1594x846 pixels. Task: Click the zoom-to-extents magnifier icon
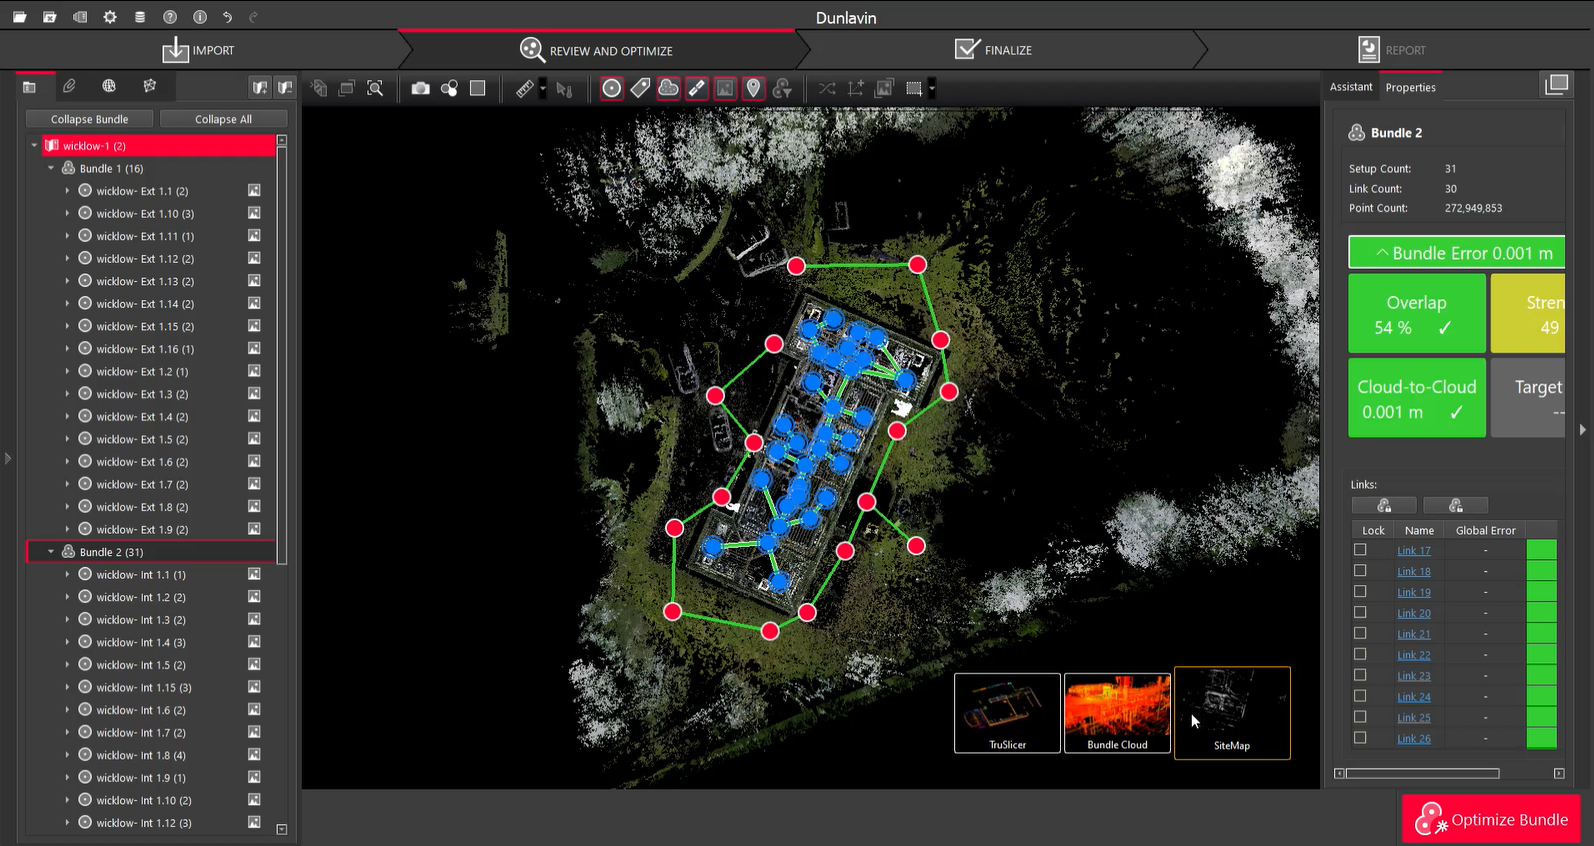[x=375, y=89]
